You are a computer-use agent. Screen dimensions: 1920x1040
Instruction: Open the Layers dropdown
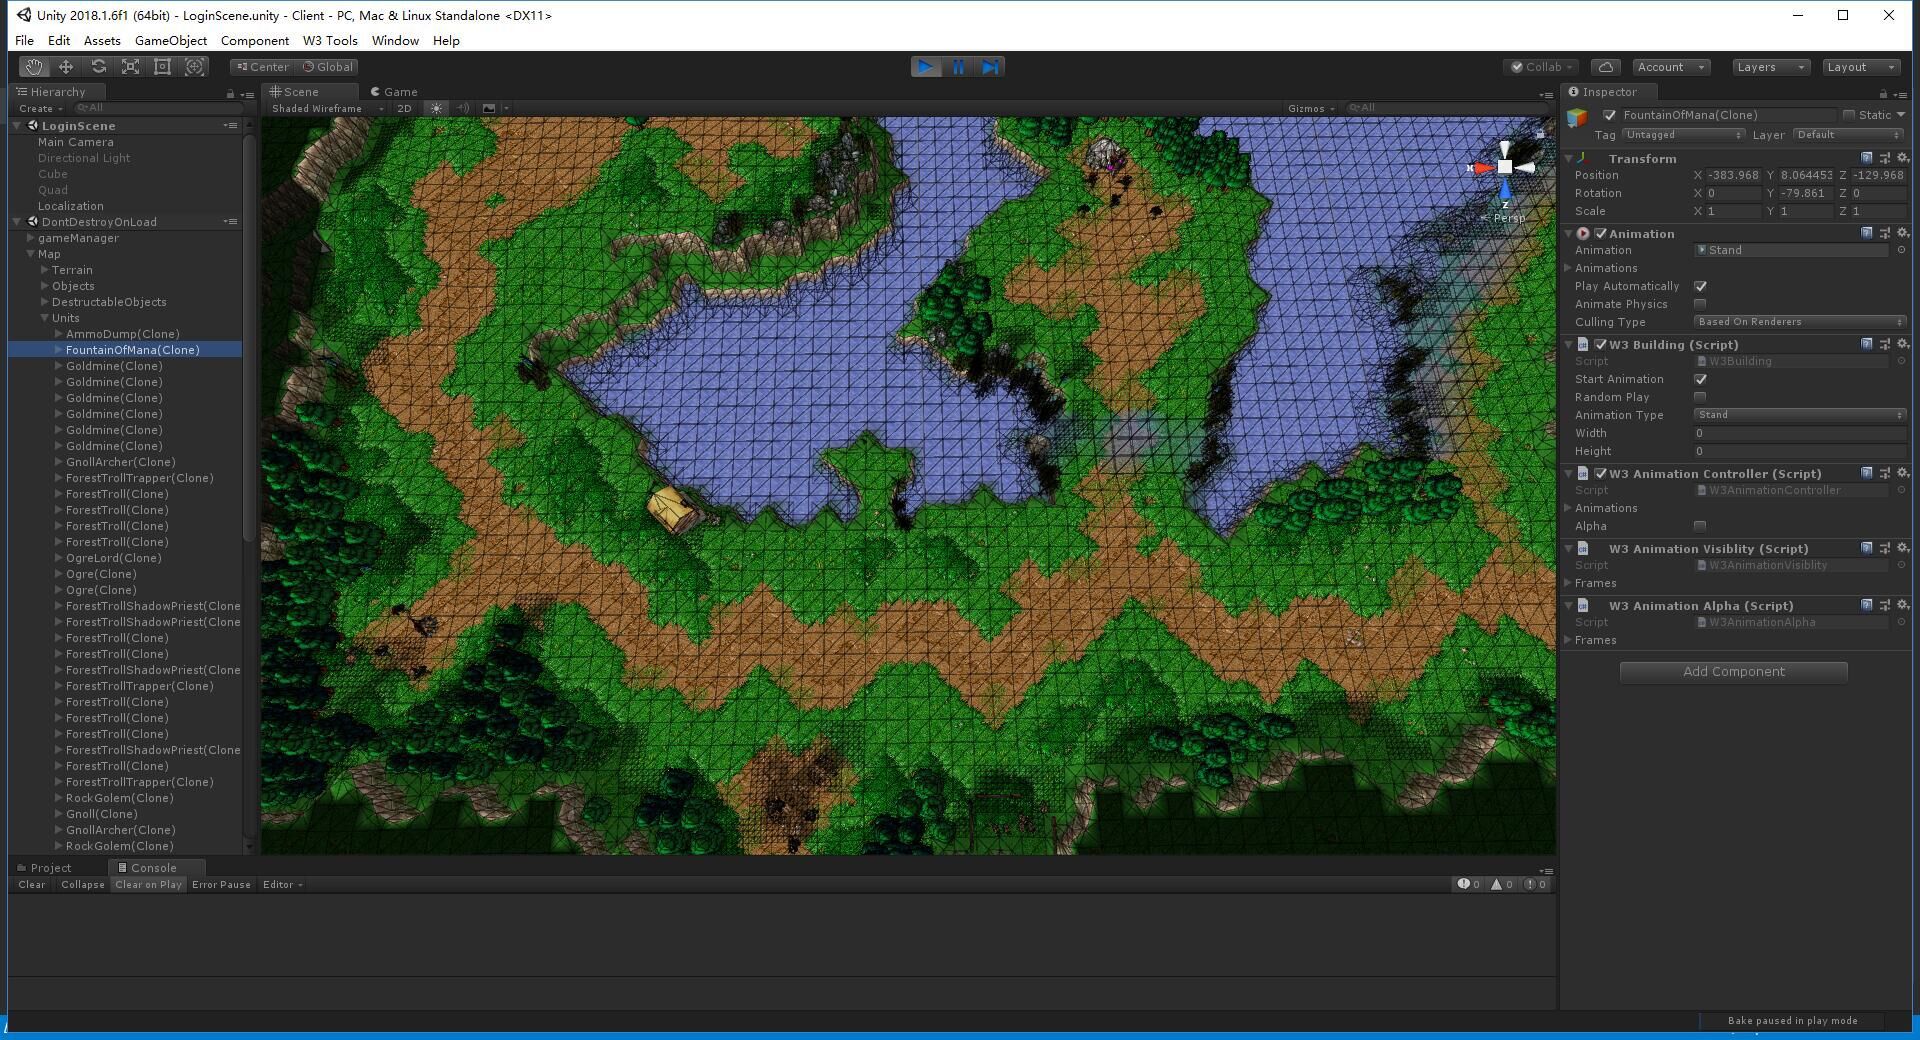[1770, 67]
